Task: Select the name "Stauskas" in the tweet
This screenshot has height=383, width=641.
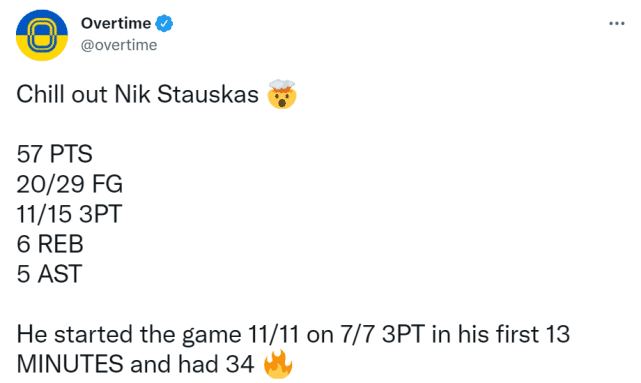Action: click(x=208, y=94)
